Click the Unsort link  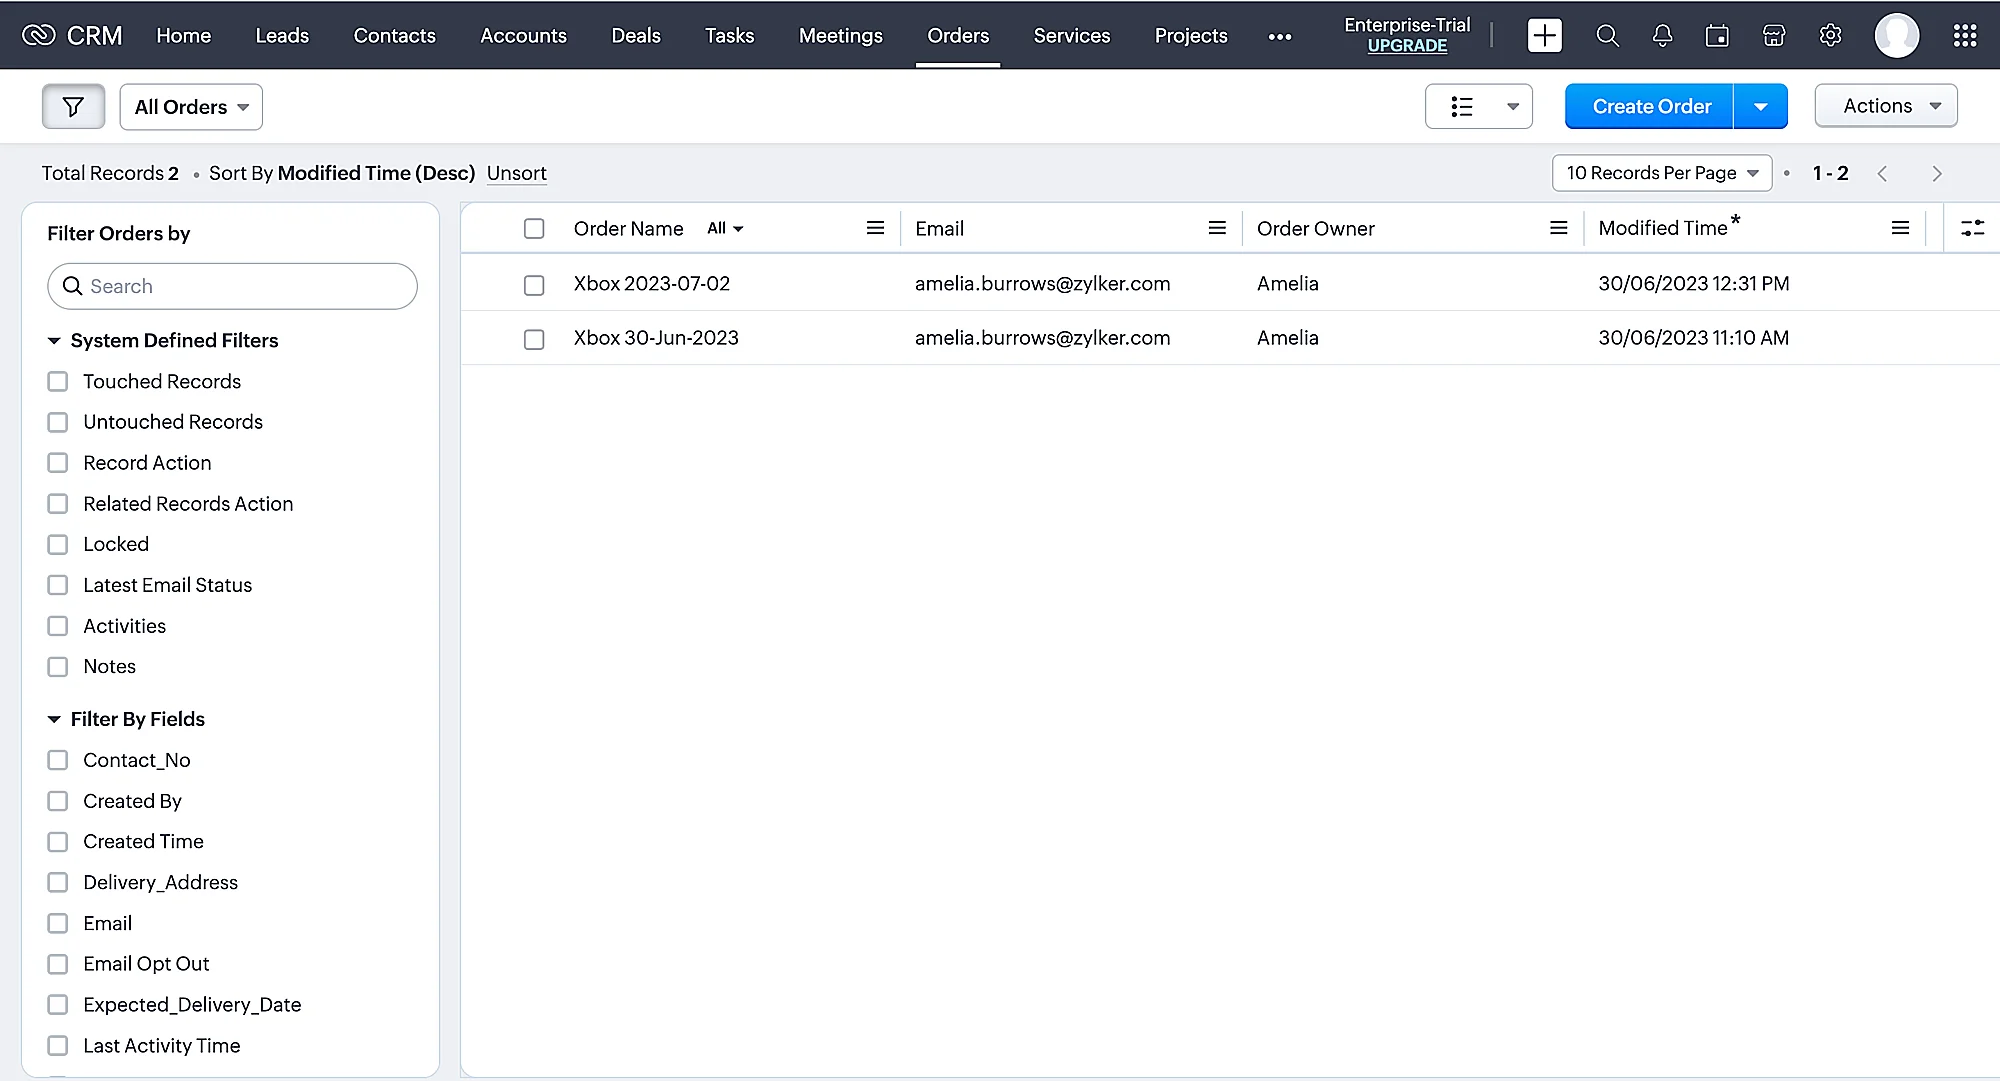click(516, 173)
